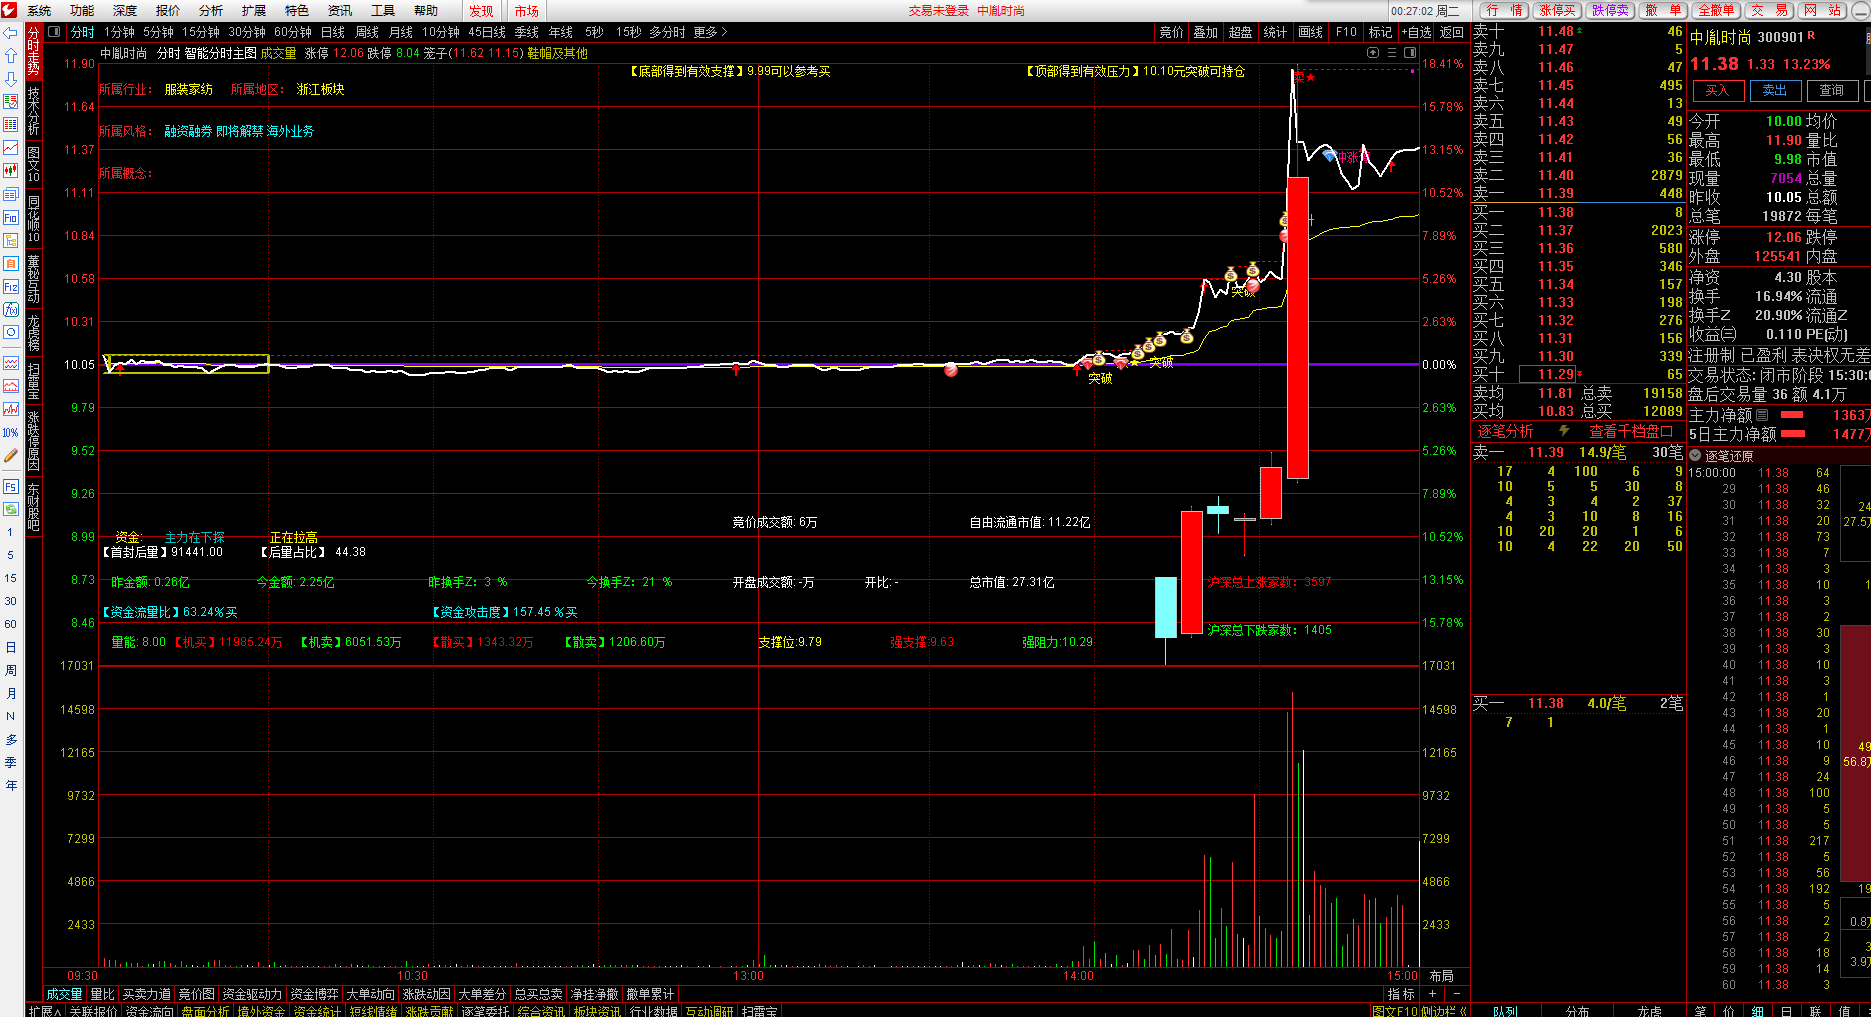The image size is (1871, 1017).
Task: Collapse the 逐笔还原 panel chevron
Action: pos(1696,456)
